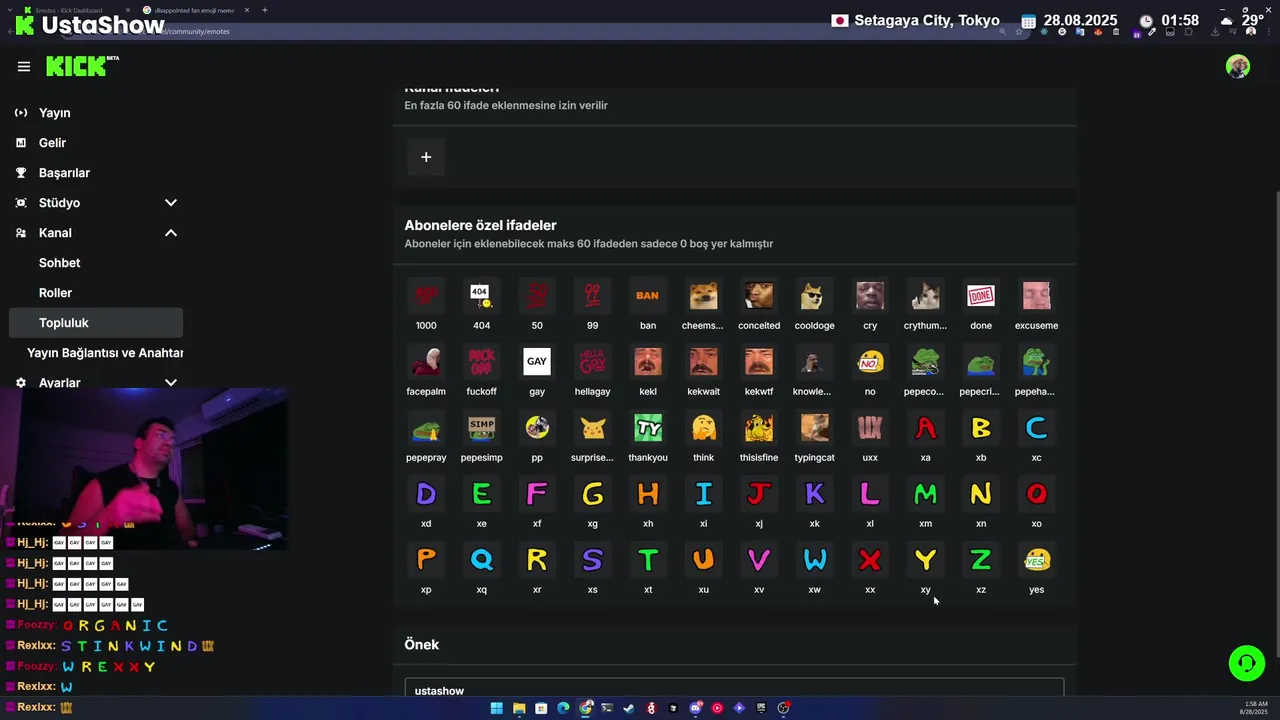Select the xa letter A emote

tap(925, 428)
